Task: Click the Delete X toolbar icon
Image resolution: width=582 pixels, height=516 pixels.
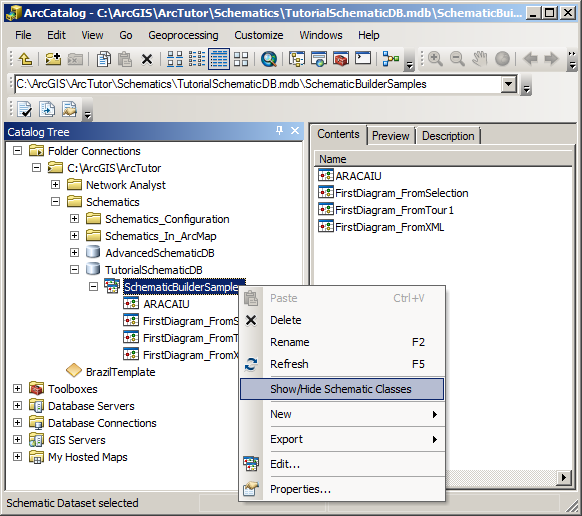Action: click(x=147, y=59)
